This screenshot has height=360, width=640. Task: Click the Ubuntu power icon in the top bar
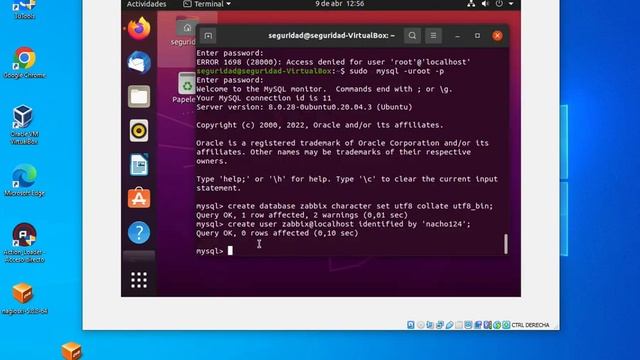(x=499, y=4)
